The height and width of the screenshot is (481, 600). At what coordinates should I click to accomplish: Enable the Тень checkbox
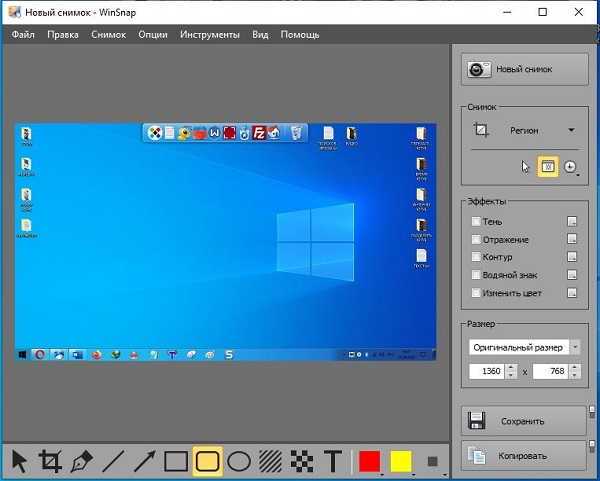[x=476, y=221]
